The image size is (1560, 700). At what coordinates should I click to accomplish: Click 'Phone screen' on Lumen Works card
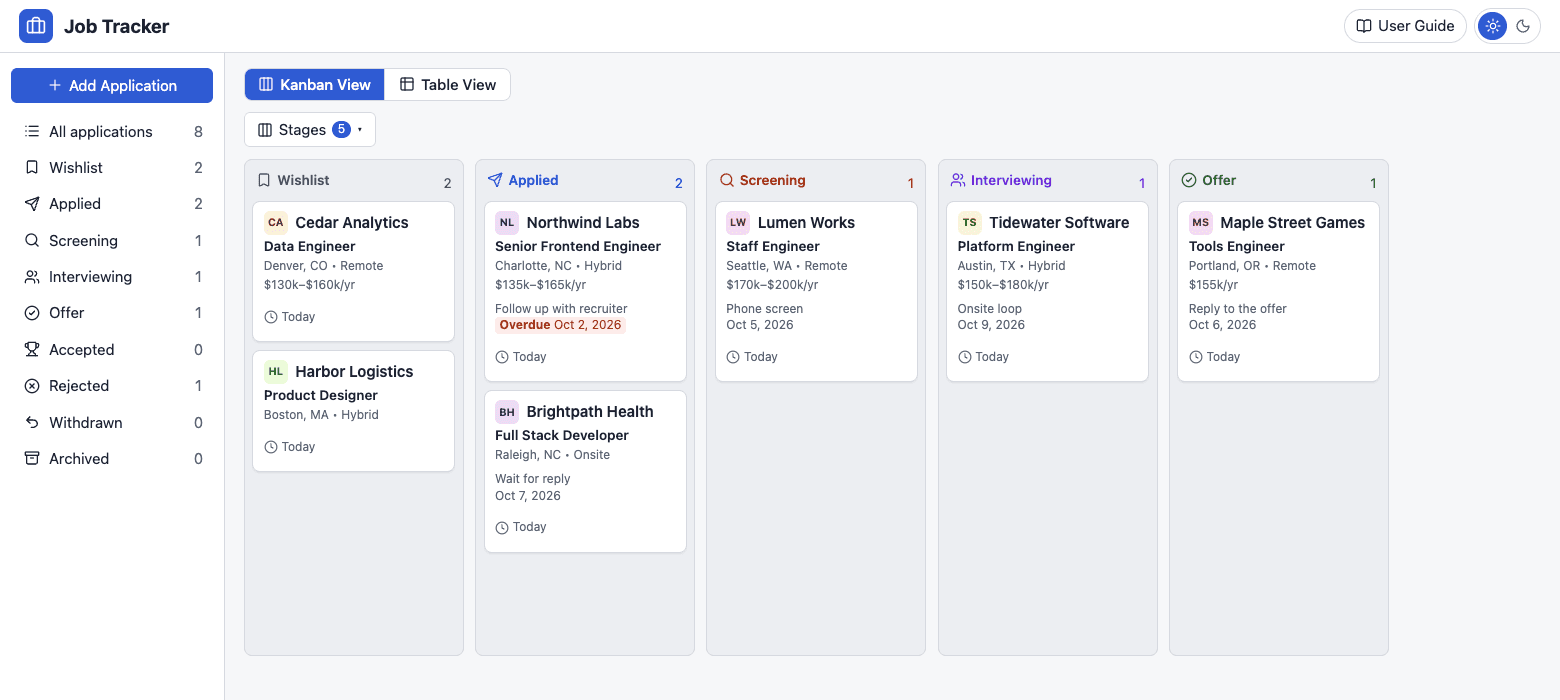tap(765, 309)
